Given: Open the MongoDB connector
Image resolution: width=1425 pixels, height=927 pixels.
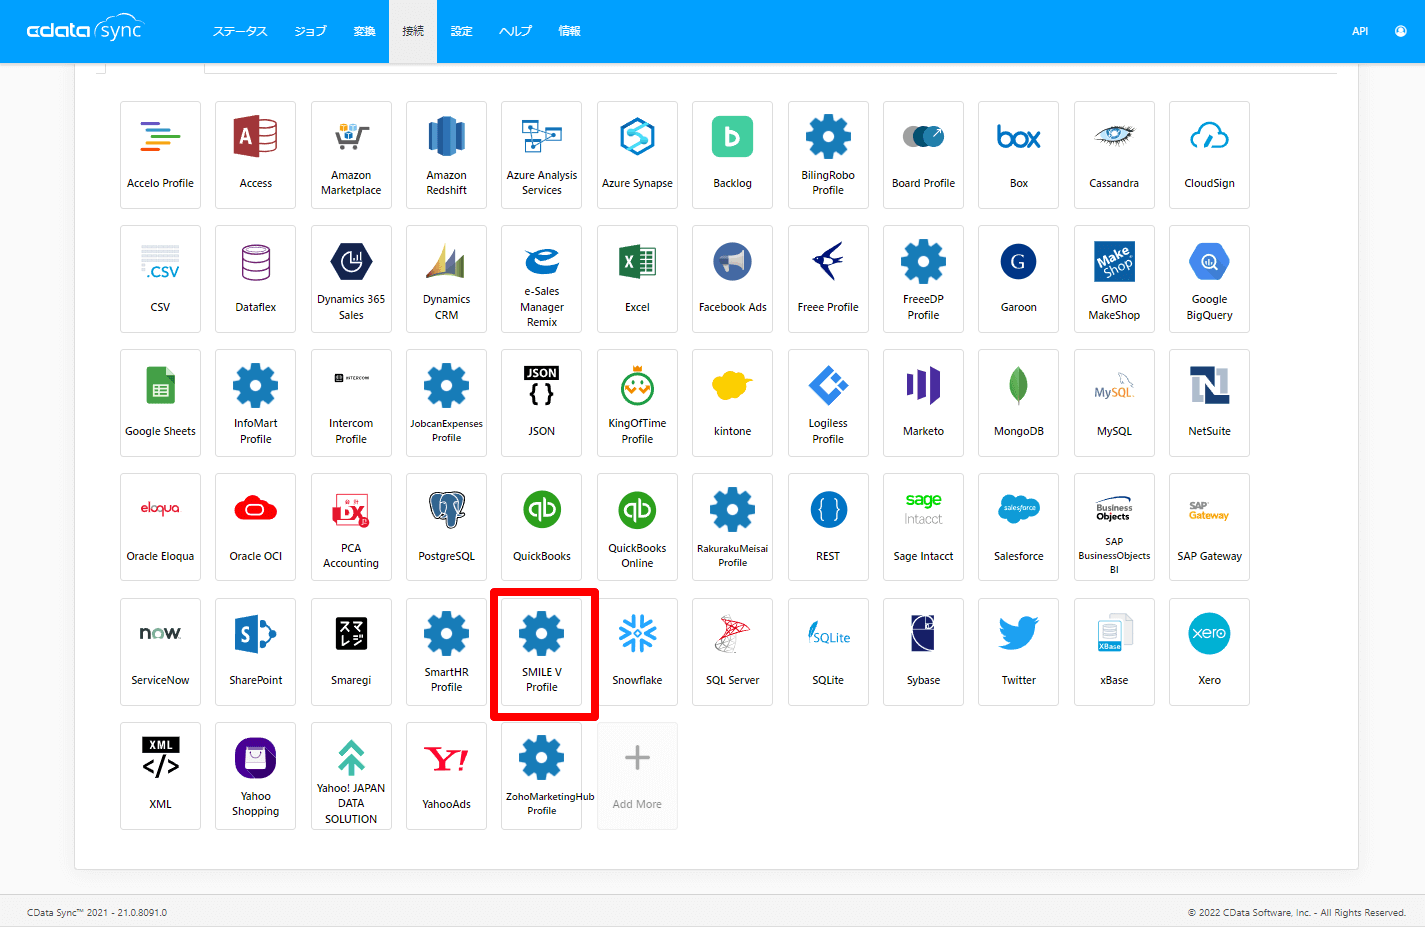Looking at the screenshot, I should pyautogui.click(x=1018, y=403).
